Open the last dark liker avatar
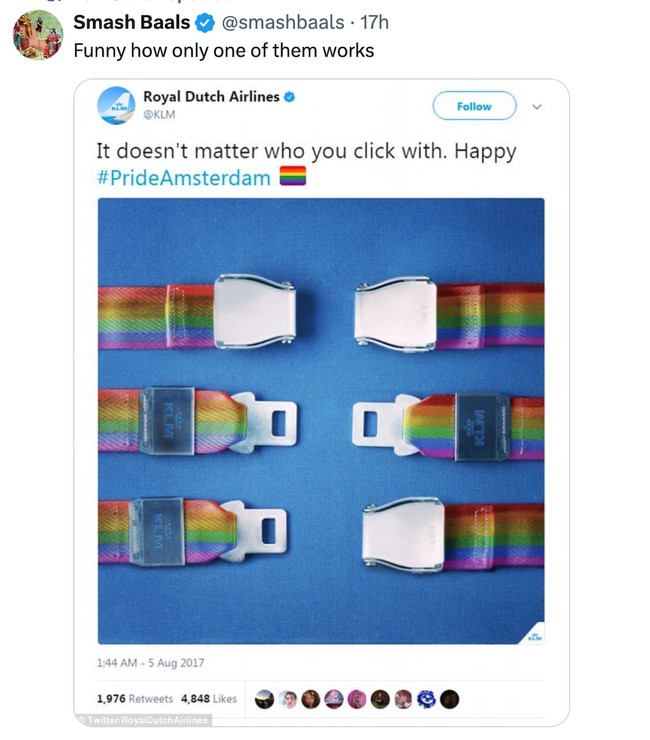The image size is (650, 740). point(449,699)
